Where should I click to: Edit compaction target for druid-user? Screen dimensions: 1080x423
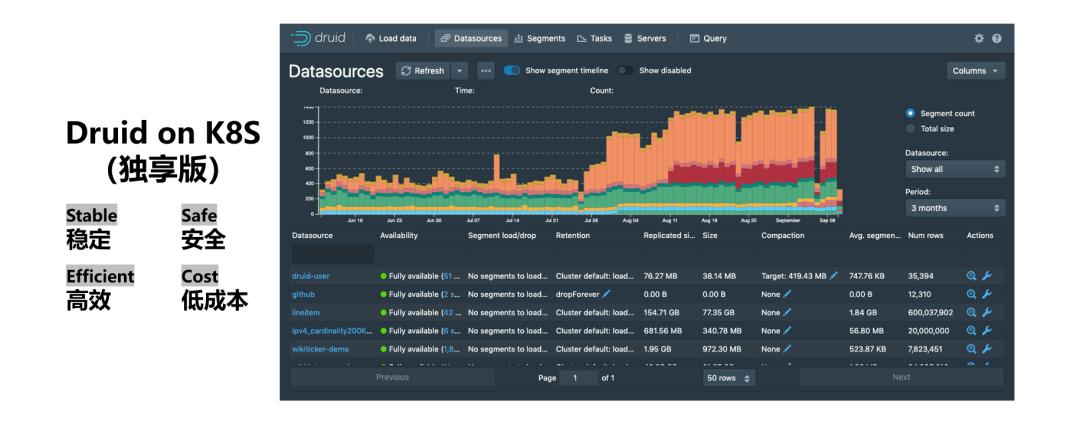[834, 276]
